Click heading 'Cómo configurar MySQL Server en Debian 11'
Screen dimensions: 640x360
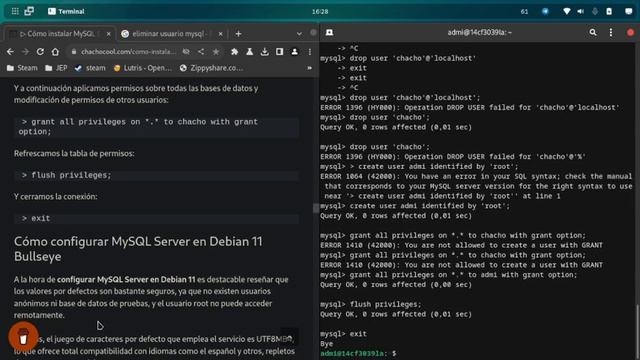(x=138, y=249)
